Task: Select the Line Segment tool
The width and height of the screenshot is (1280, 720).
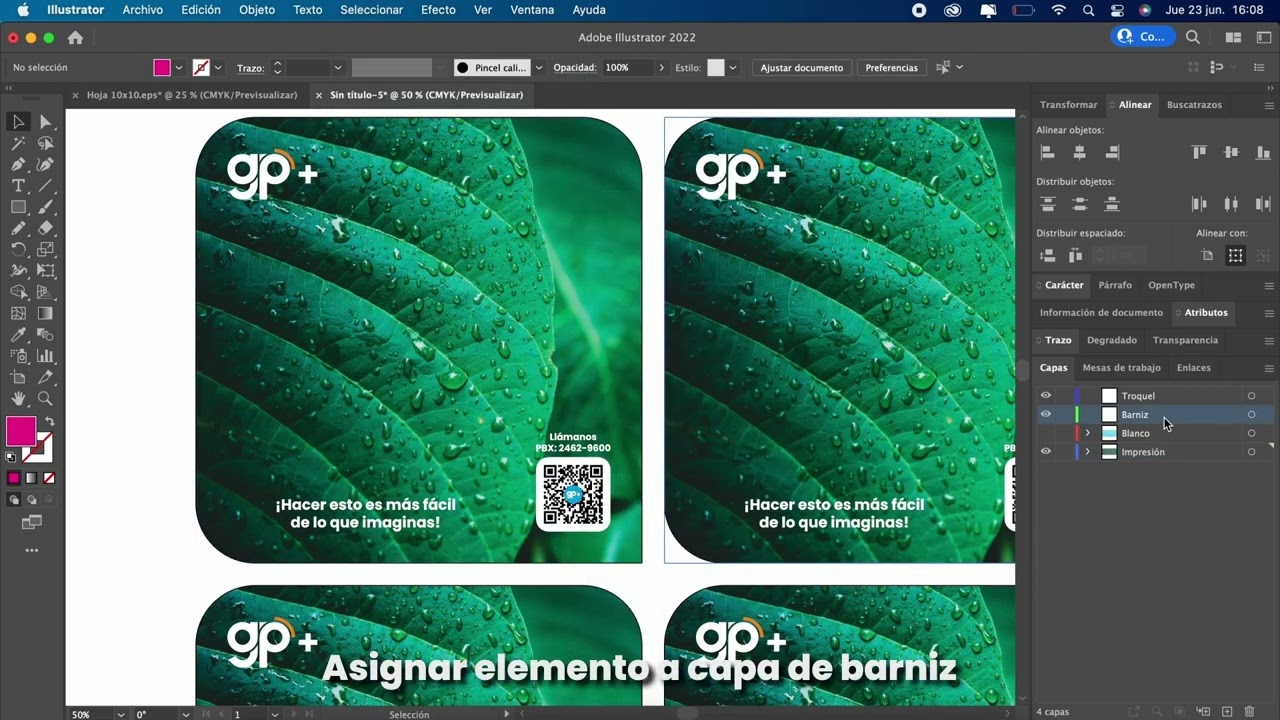Action: (45, 186)
